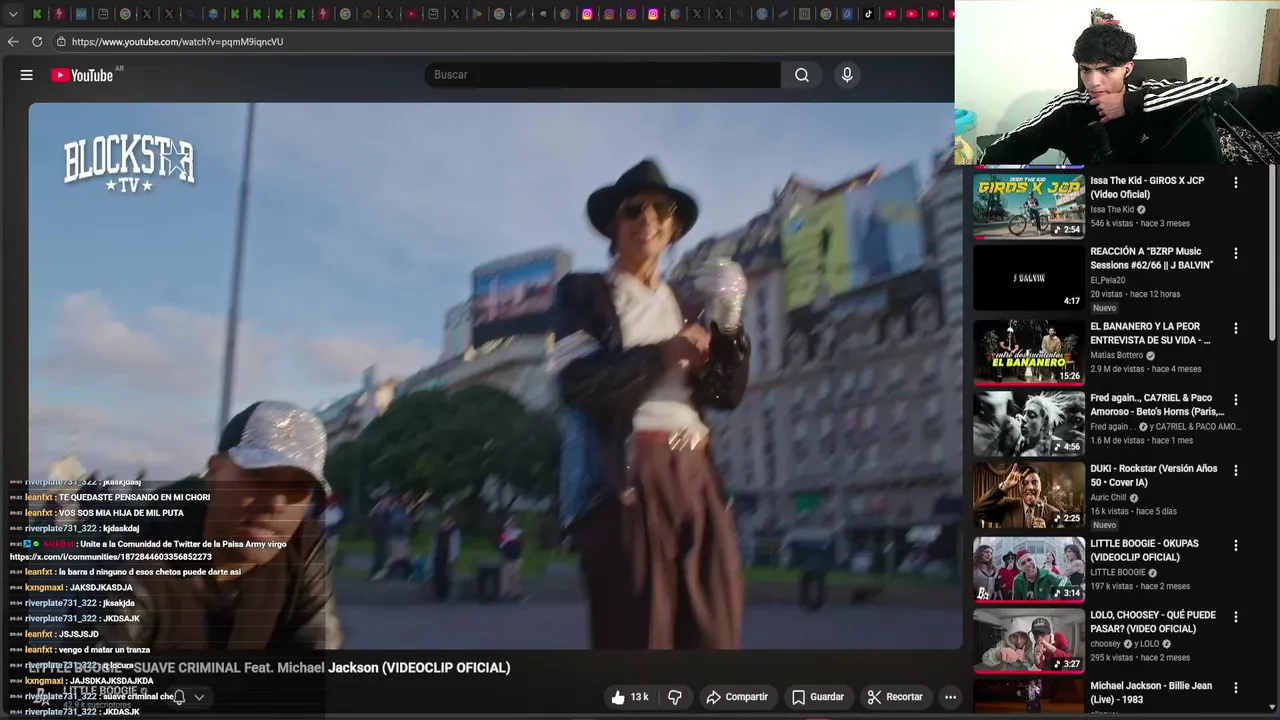Image resolution: width=1280 pixels, height=720 pixels.
Task: Create a clip with Recortar
Action: [895, 697]
